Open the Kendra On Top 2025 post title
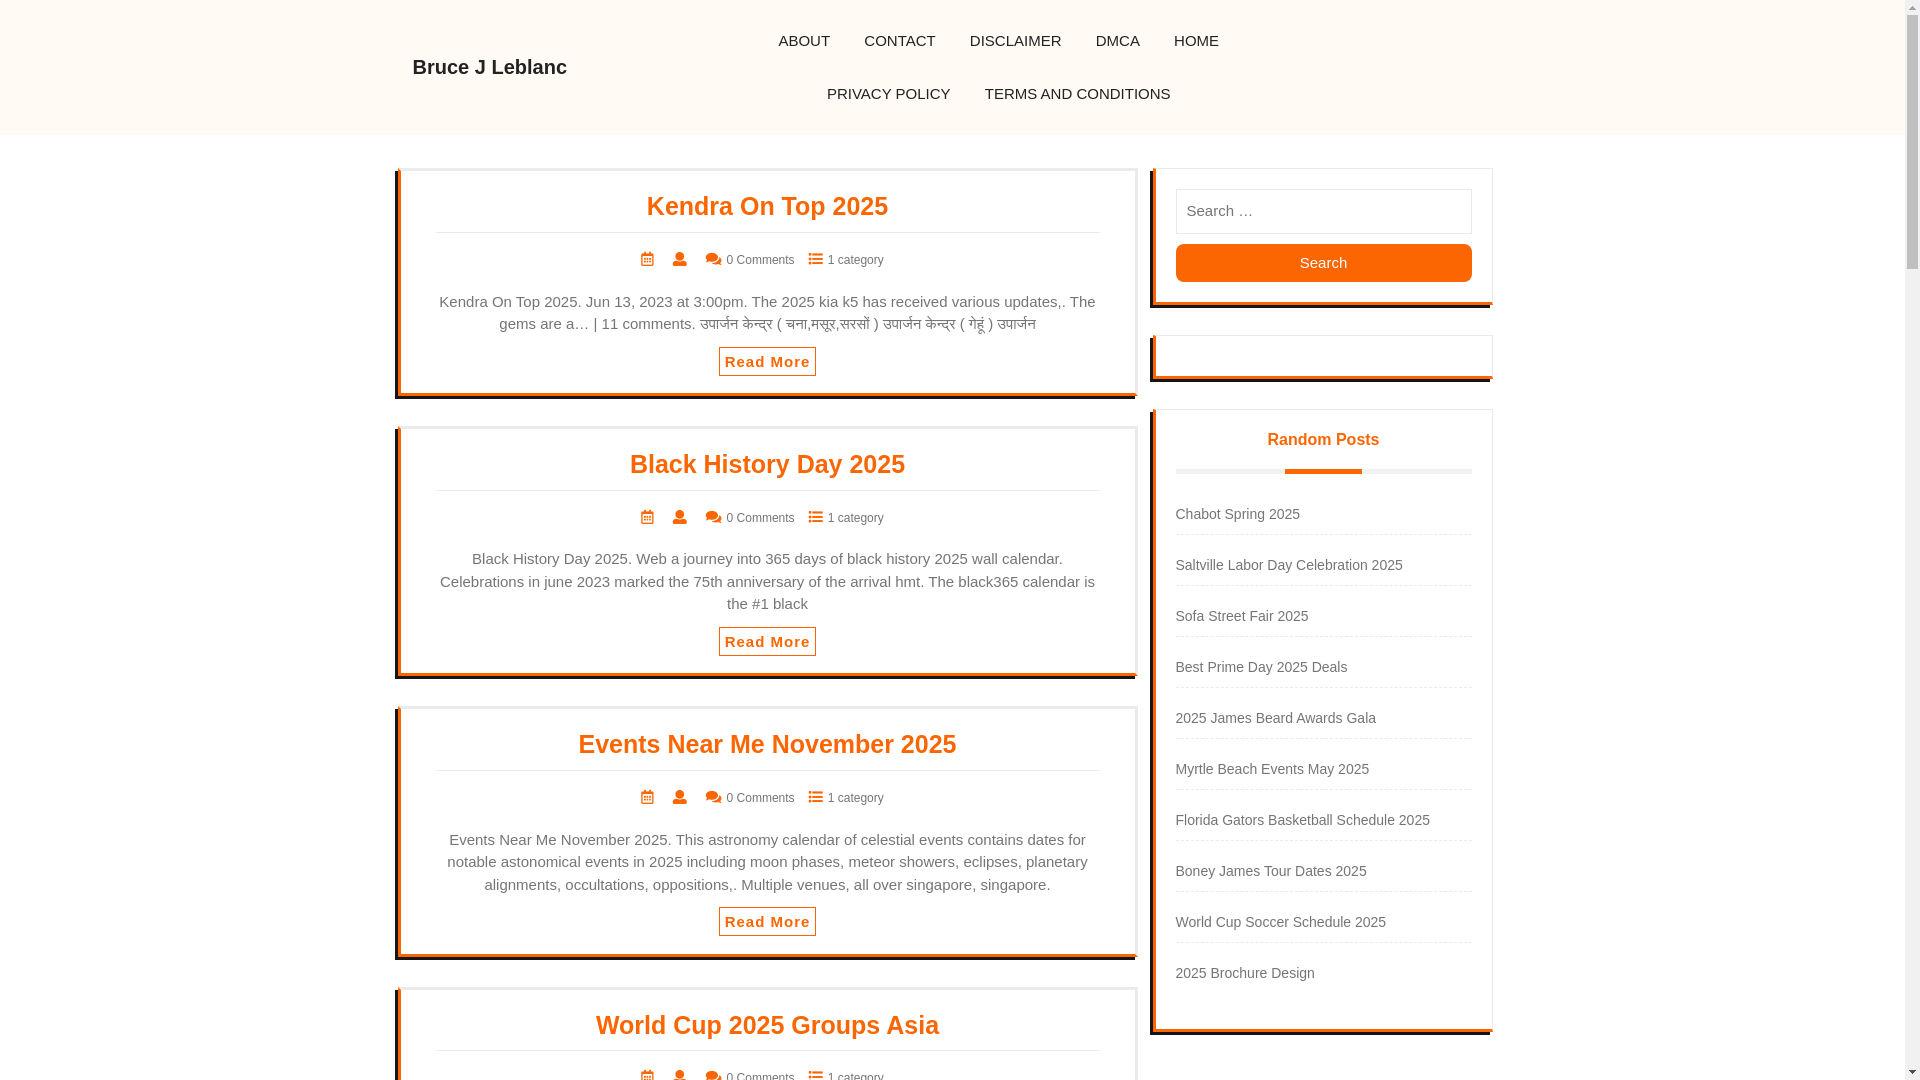The image size is (1920, 1080). tap(767, 206)
